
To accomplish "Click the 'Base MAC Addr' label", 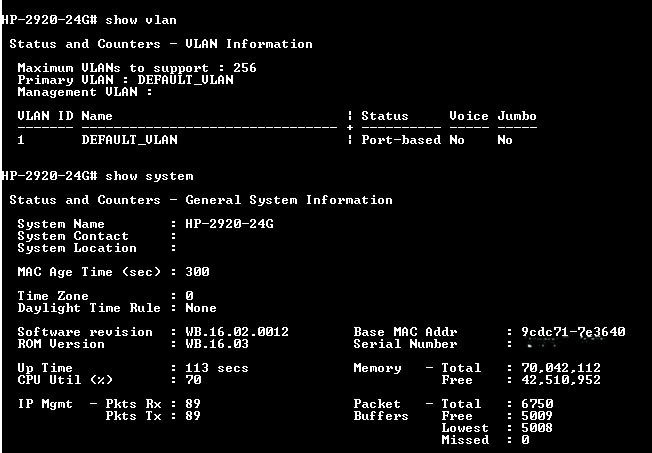I will coord(405,332).
